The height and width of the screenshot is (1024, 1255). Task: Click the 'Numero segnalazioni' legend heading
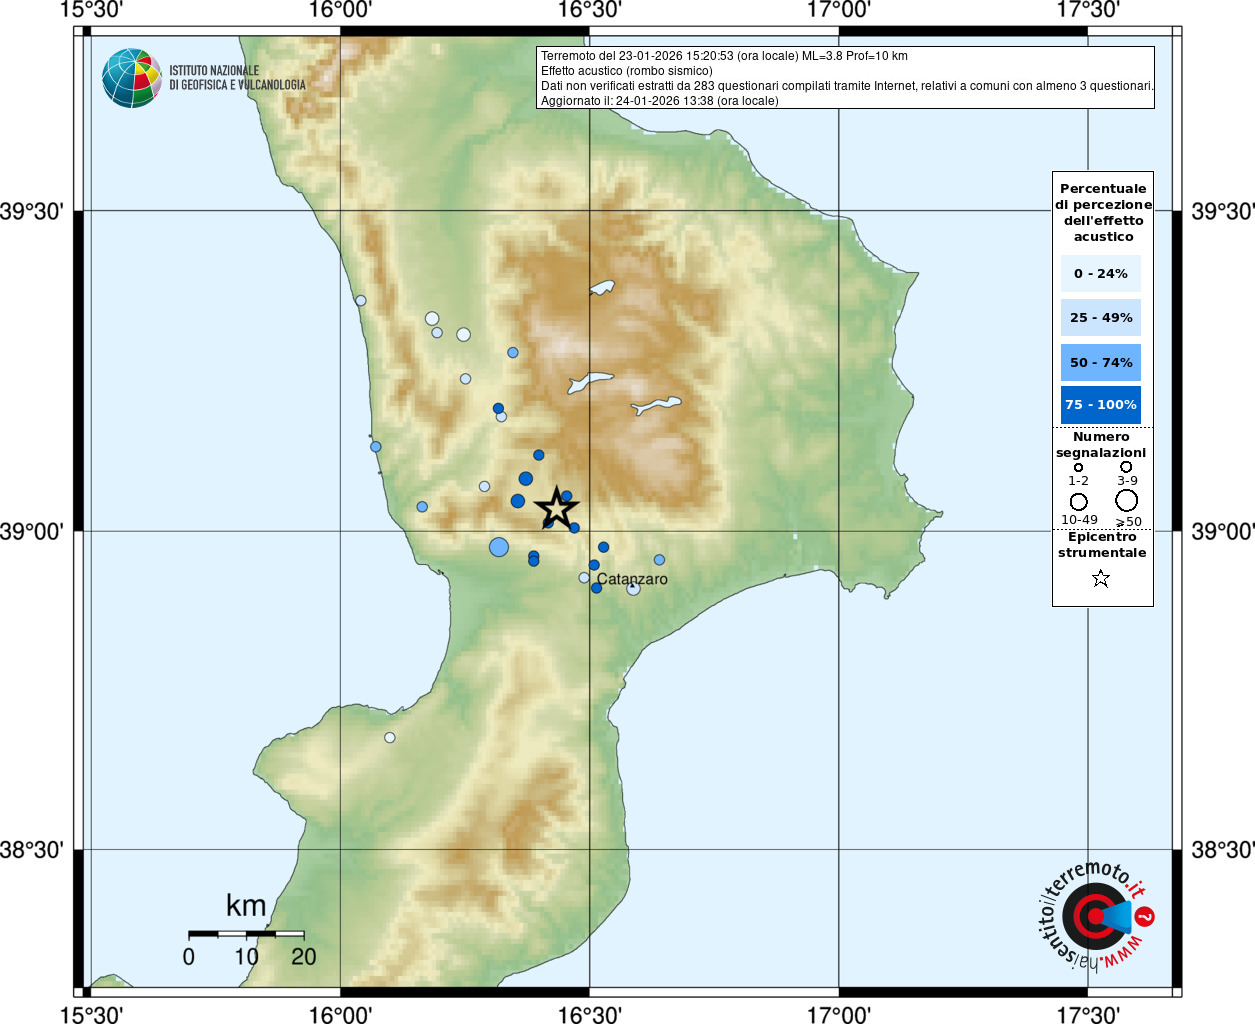(x=1101, y=445)
